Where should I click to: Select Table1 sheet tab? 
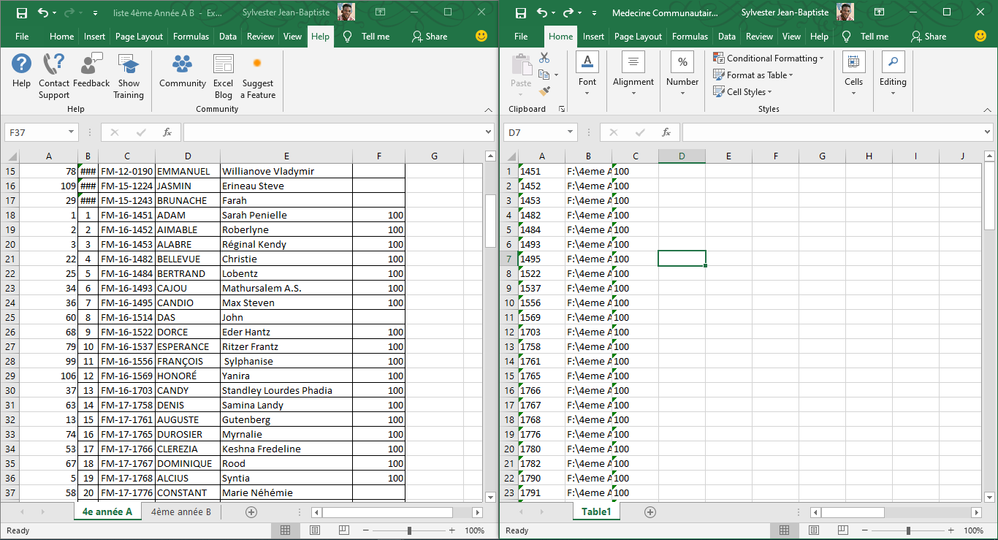pos(596,512)
